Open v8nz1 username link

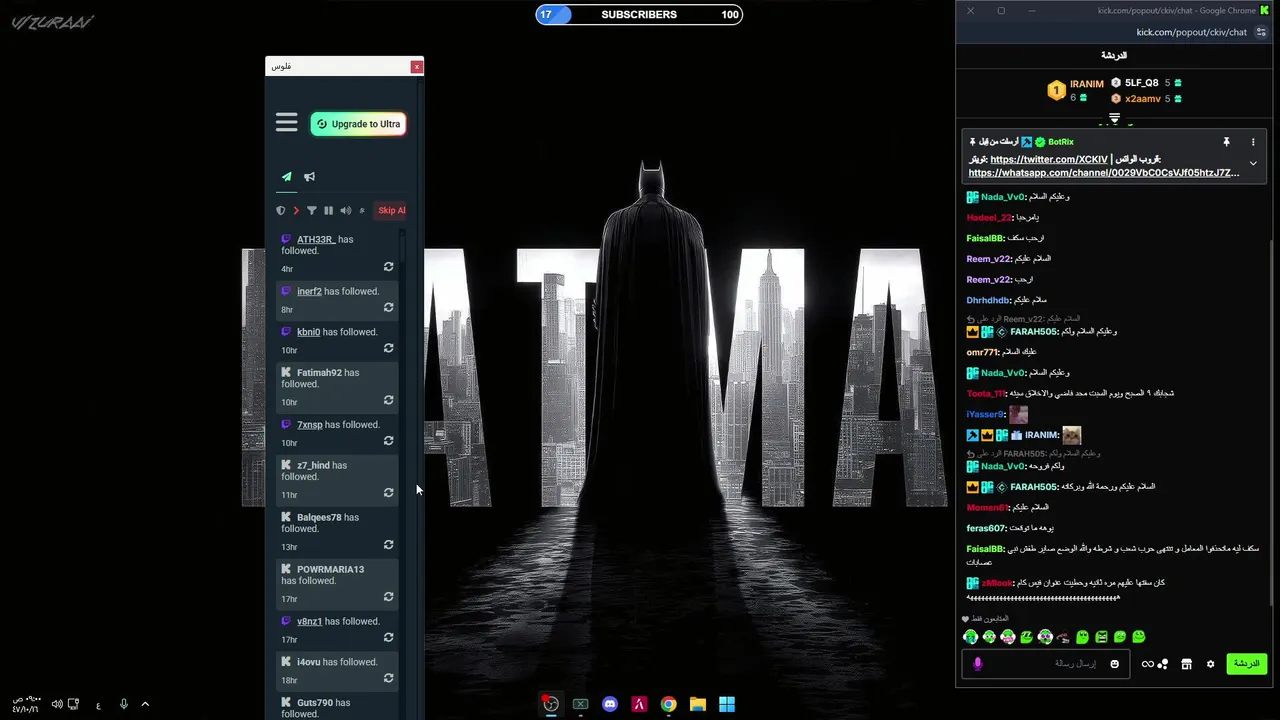(x=309, y=621)
